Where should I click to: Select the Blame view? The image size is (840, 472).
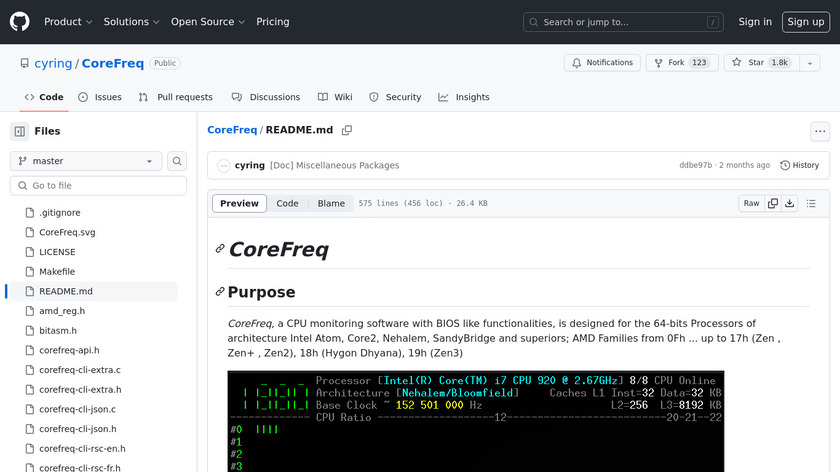coord(331,204)
